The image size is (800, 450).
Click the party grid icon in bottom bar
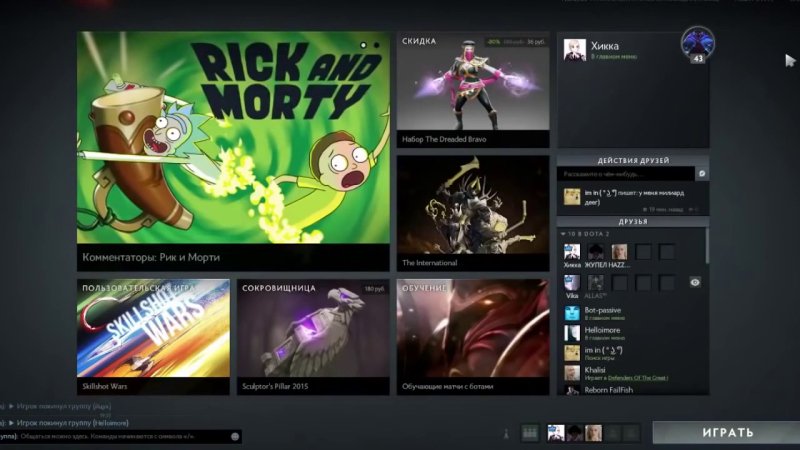click(x=530, y=433)
